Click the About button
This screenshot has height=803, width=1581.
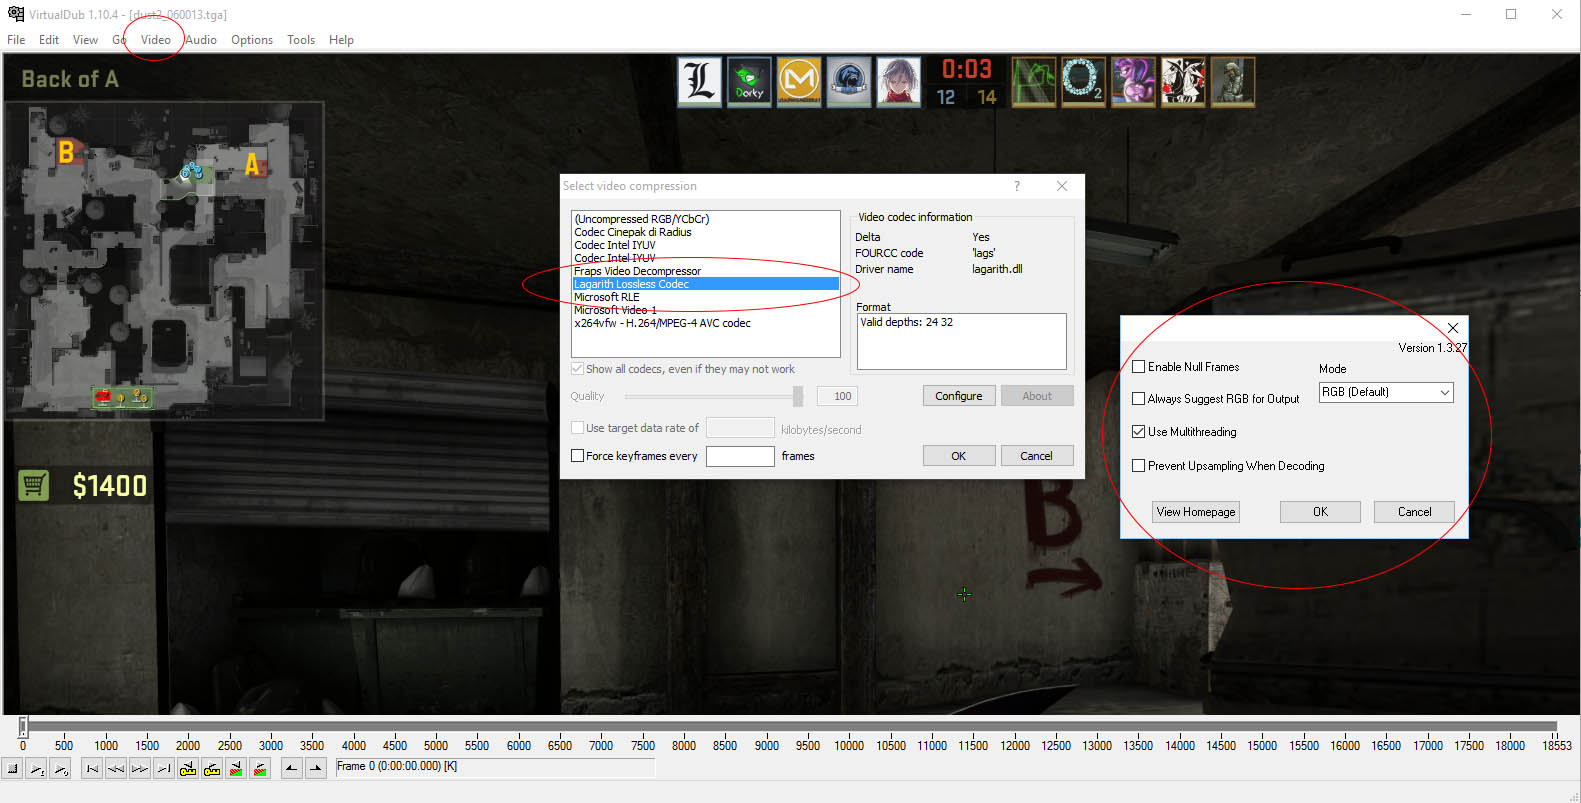1037,396
